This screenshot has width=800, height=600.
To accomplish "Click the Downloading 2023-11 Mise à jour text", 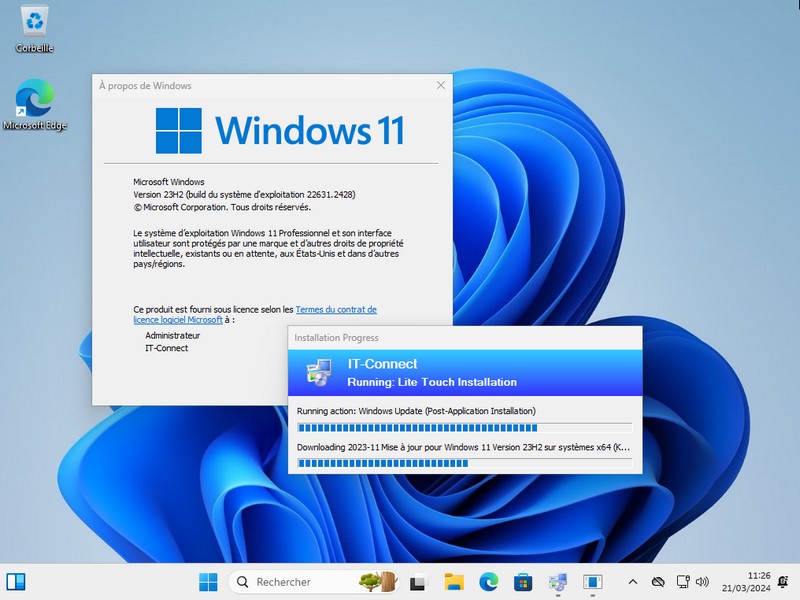I will [463, 447].
